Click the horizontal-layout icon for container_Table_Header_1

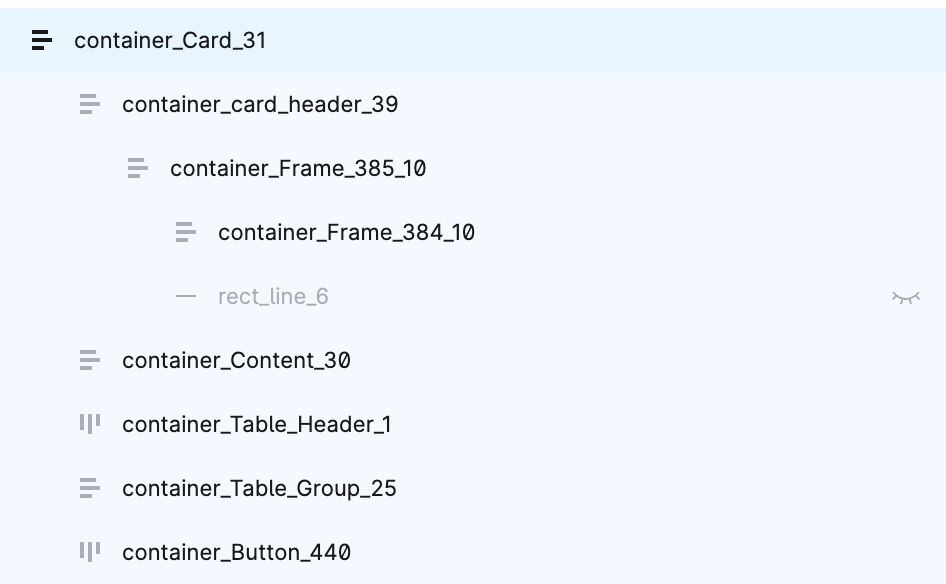(x=88, y=424)
